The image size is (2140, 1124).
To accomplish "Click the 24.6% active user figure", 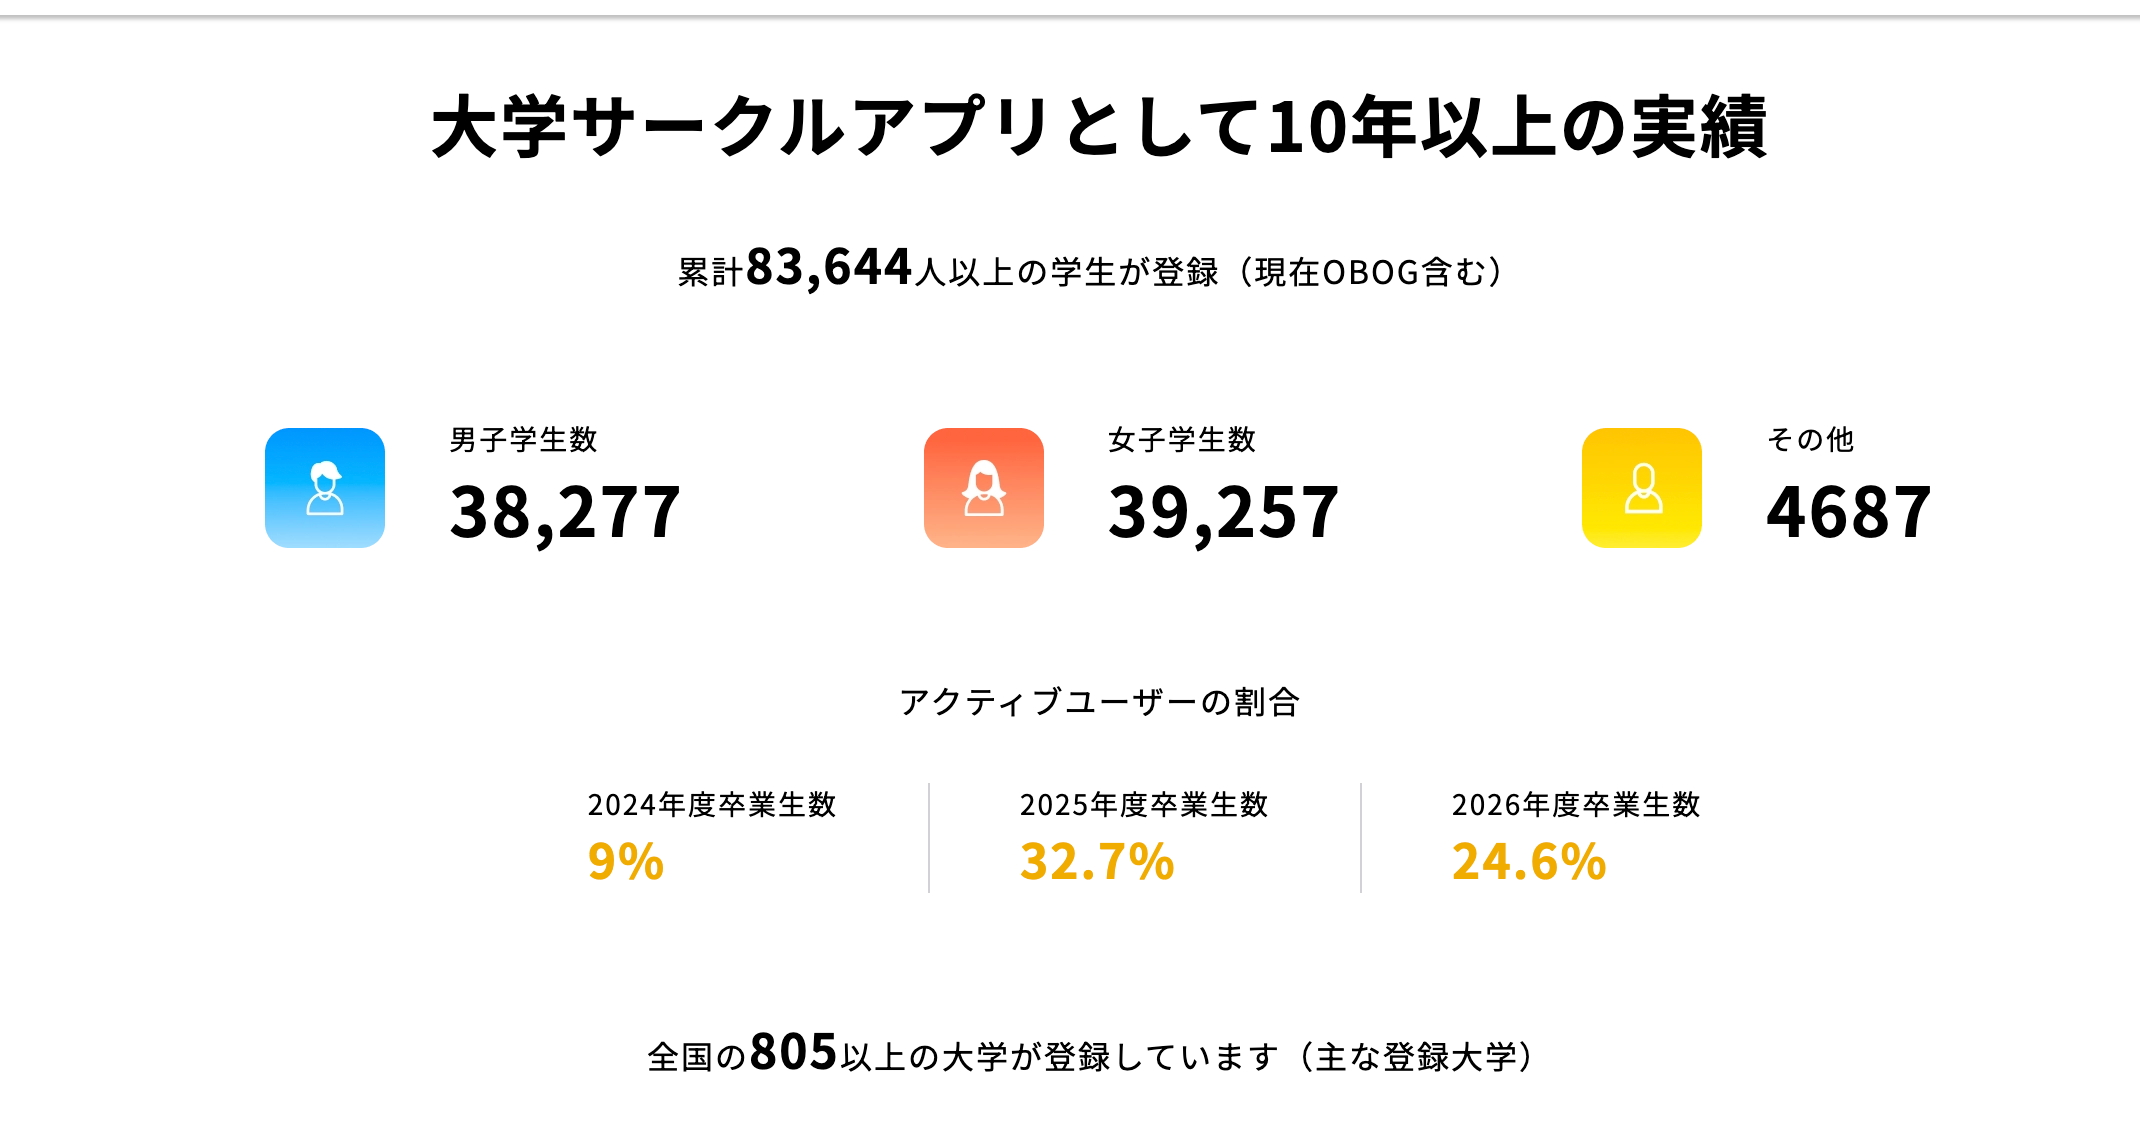I will 1529,862.
